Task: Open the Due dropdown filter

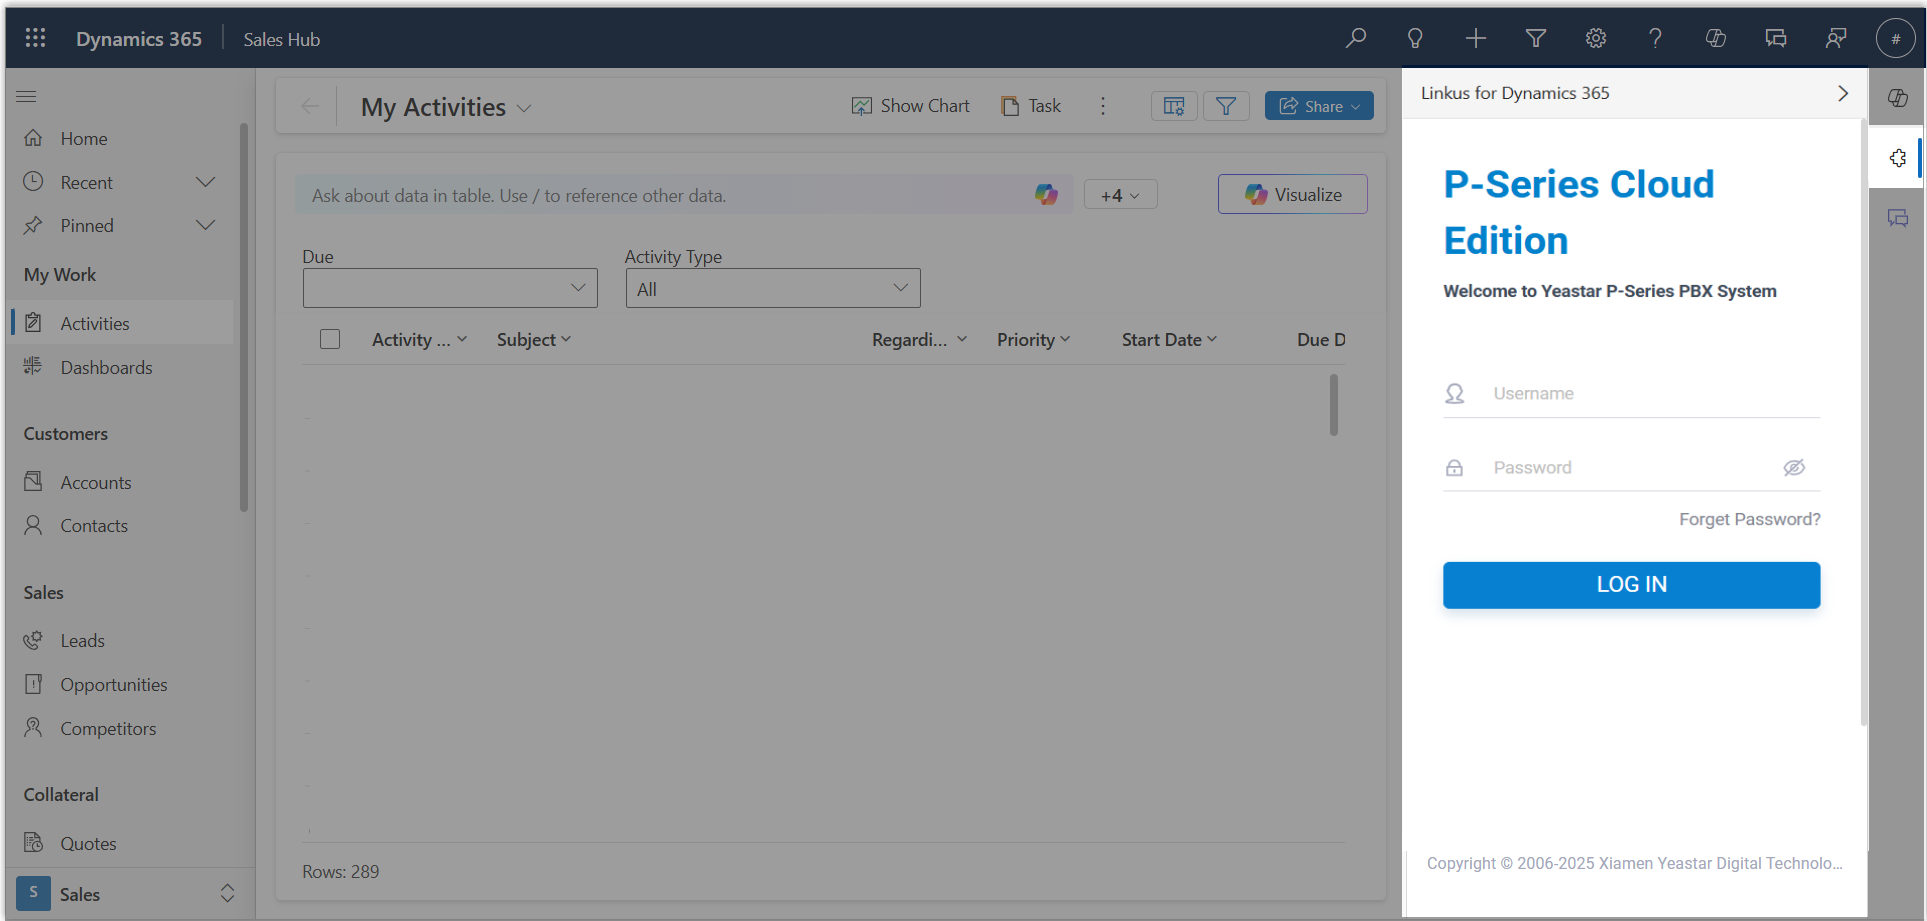Action: coord(450,288)
